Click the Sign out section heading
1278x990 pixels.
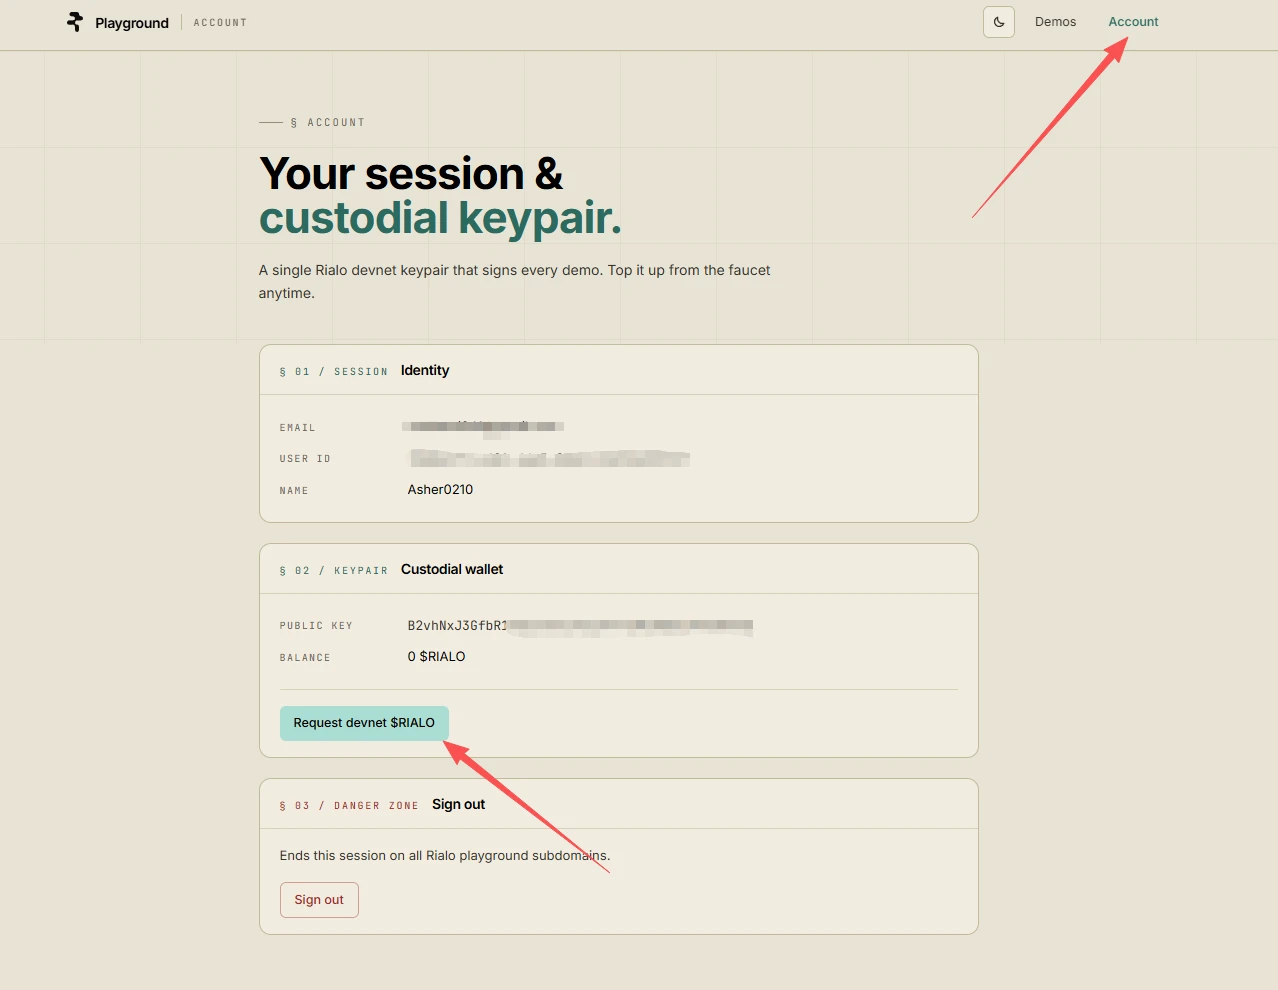[459, 805]
